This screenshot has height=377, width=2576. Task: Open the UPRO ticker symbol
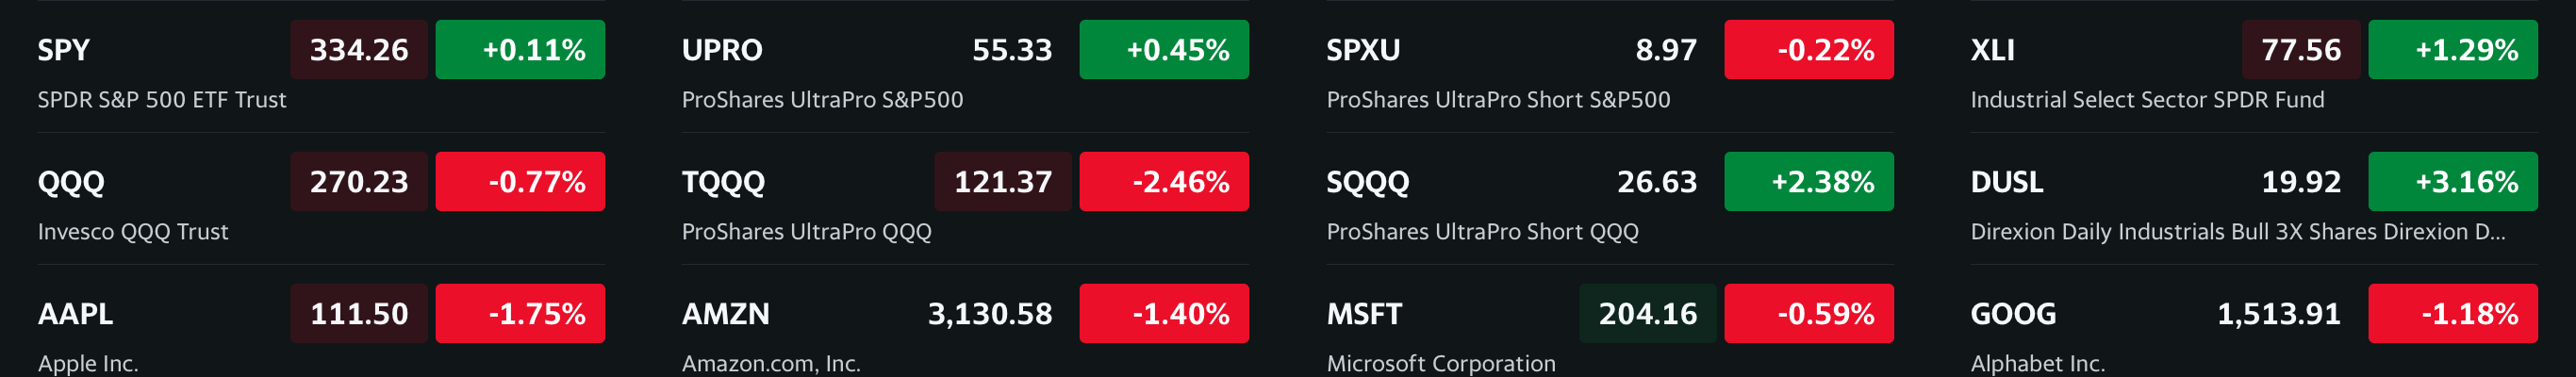(722, 50)
